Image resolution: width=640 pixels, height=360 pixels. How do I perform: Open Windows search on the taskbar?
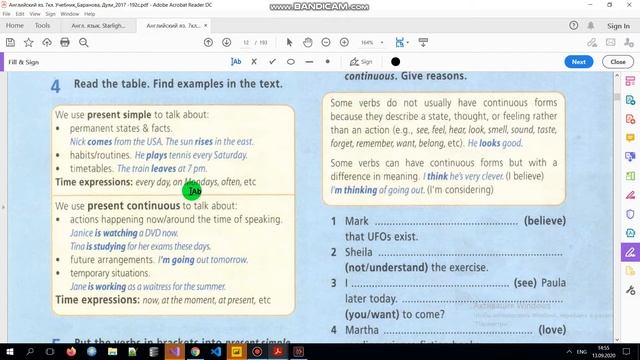30,351
